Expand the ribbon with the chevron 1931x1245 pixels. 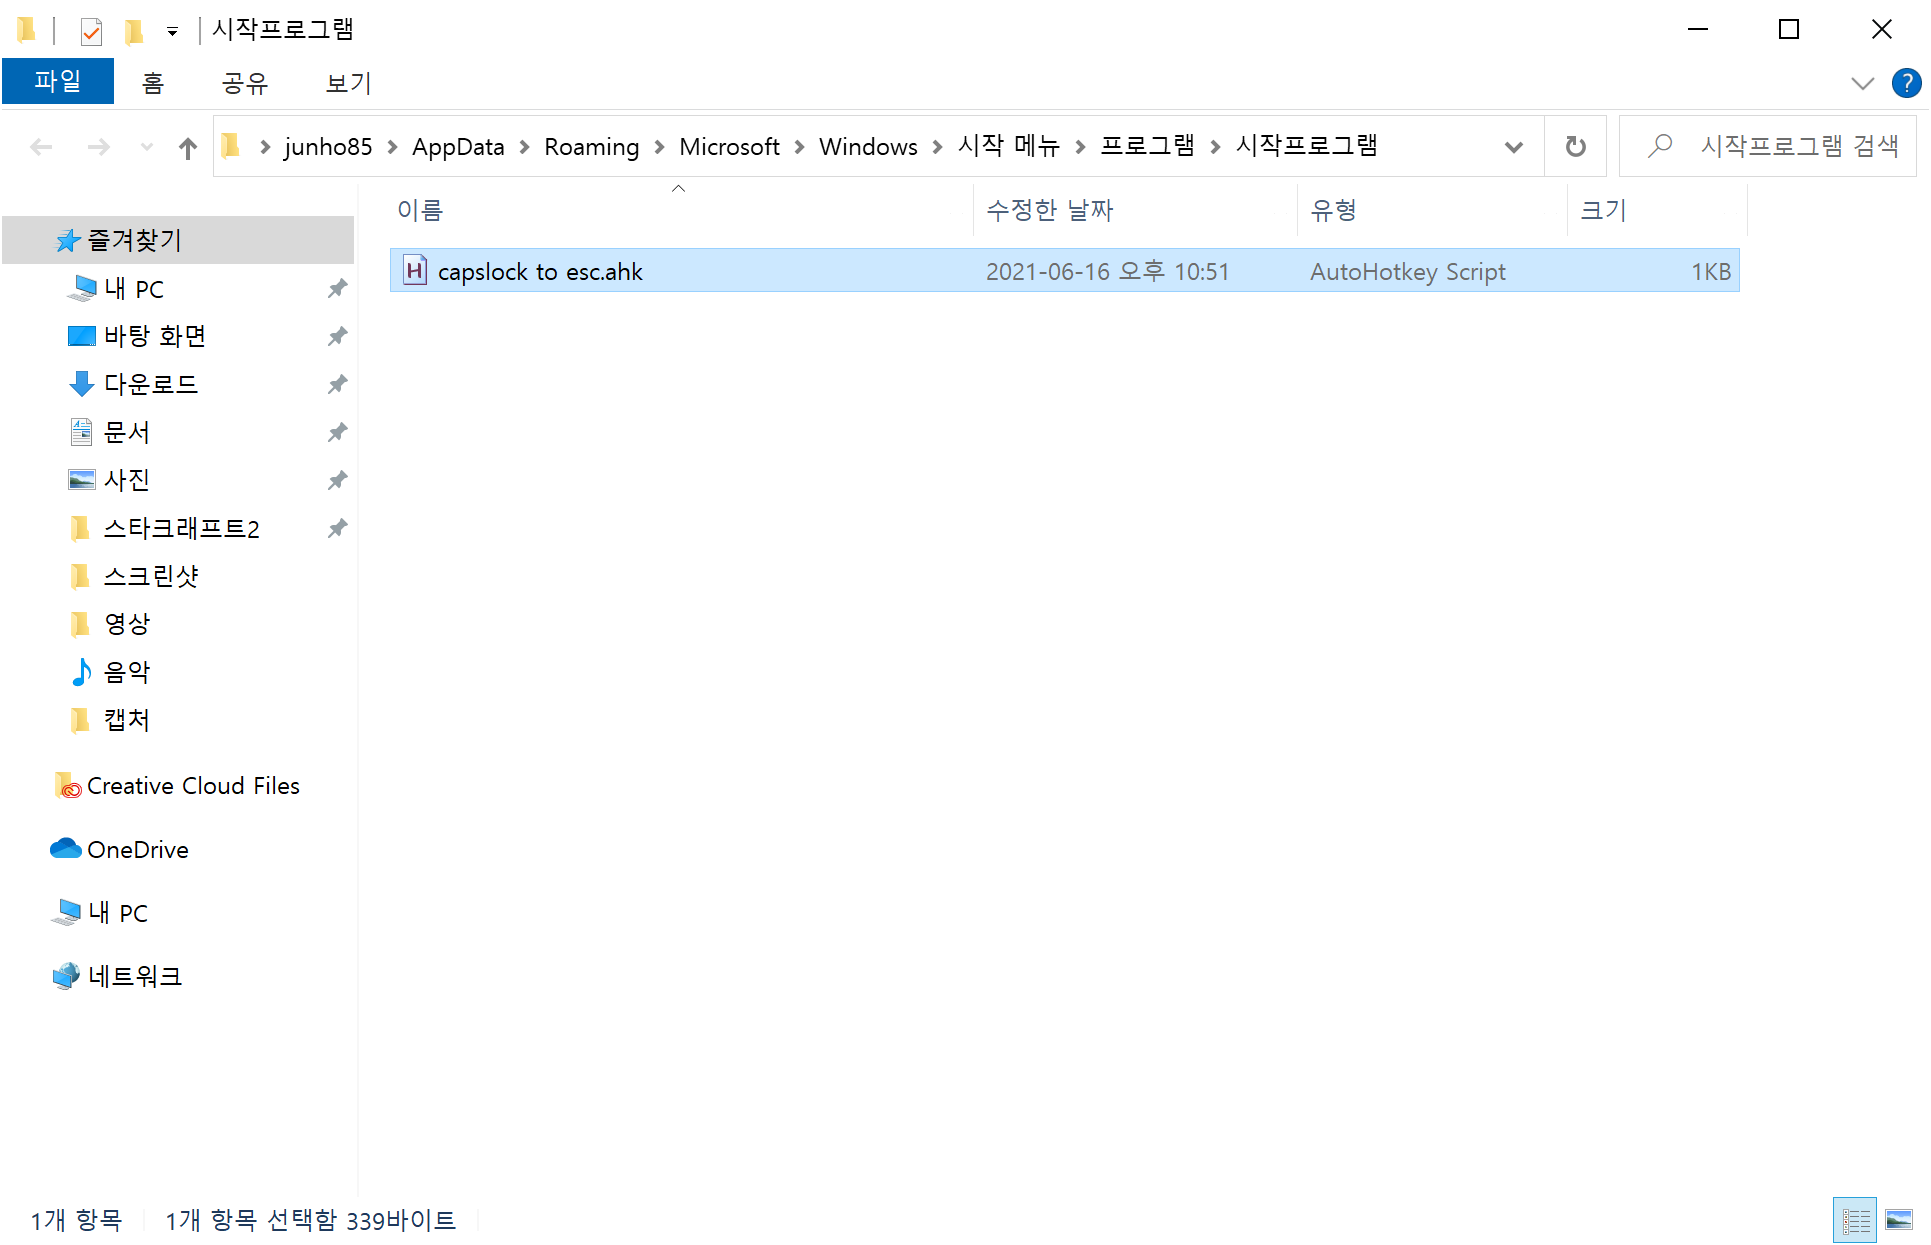click(x=1862, y=83)
